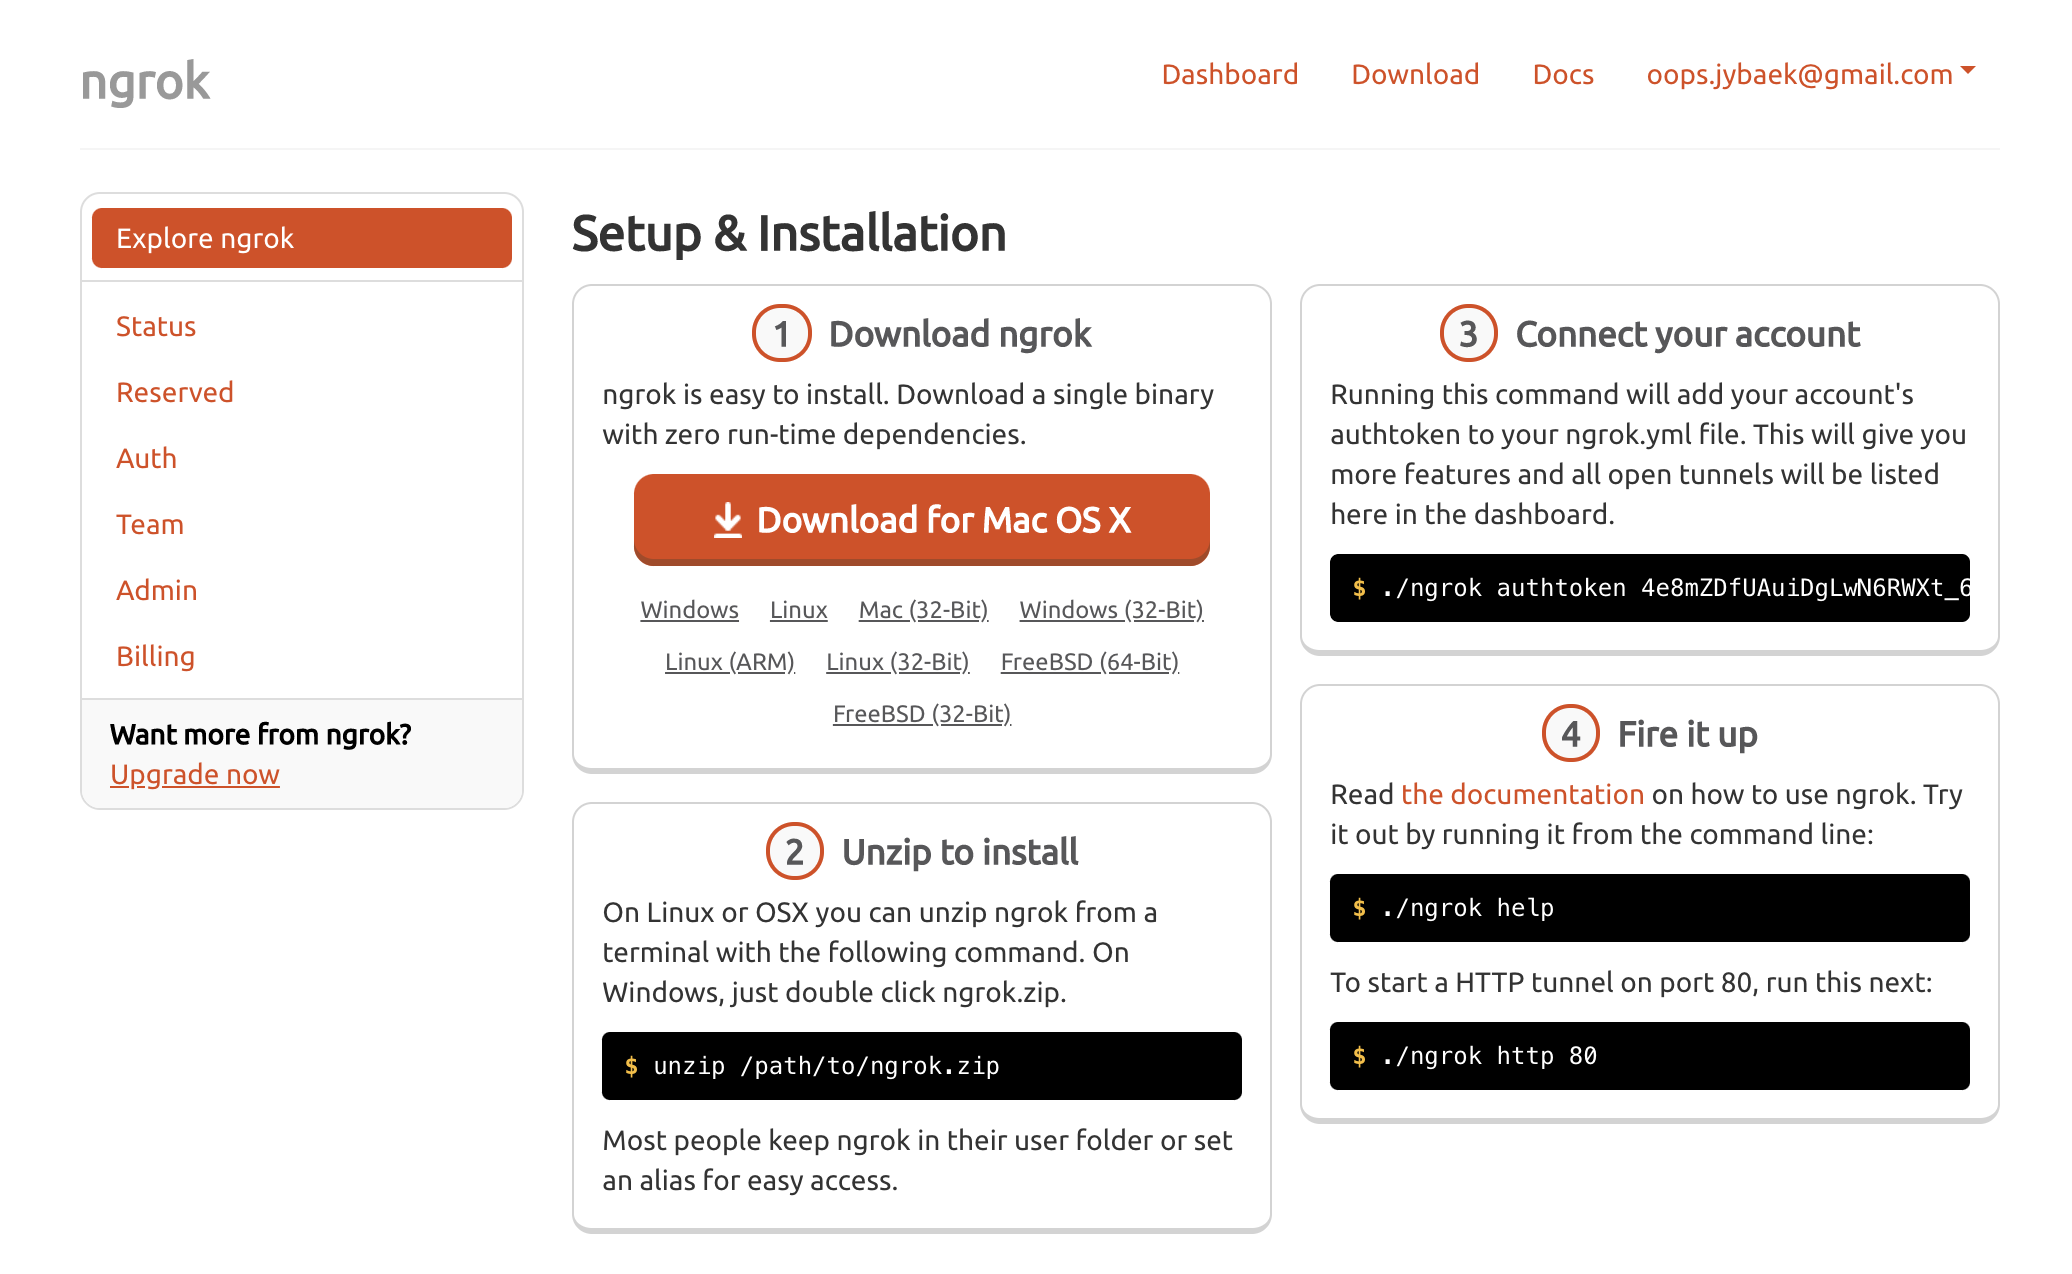Click the Connect your account heading
This screenshot has height=1274, width=2072.
[1688, 334]
